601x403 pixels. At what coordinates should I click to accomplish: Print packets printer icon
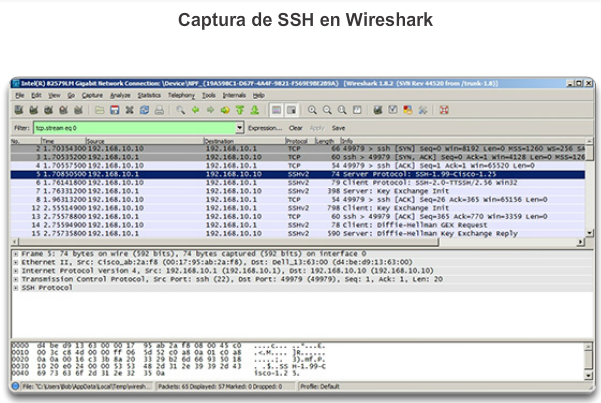coord(159,110)
